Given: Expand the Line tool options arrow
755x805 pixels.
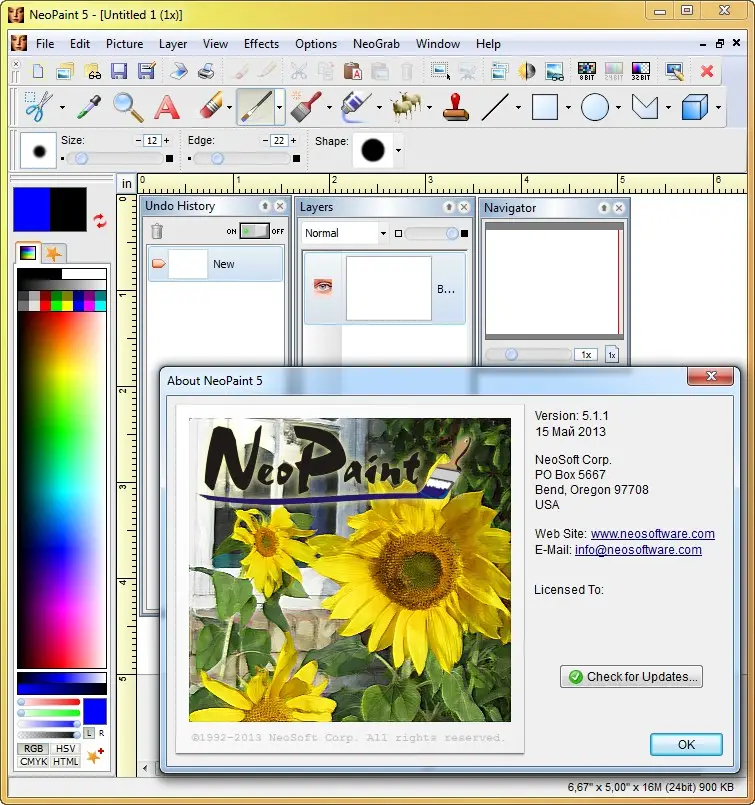Looking at the screenshot, I should [518, 107].
